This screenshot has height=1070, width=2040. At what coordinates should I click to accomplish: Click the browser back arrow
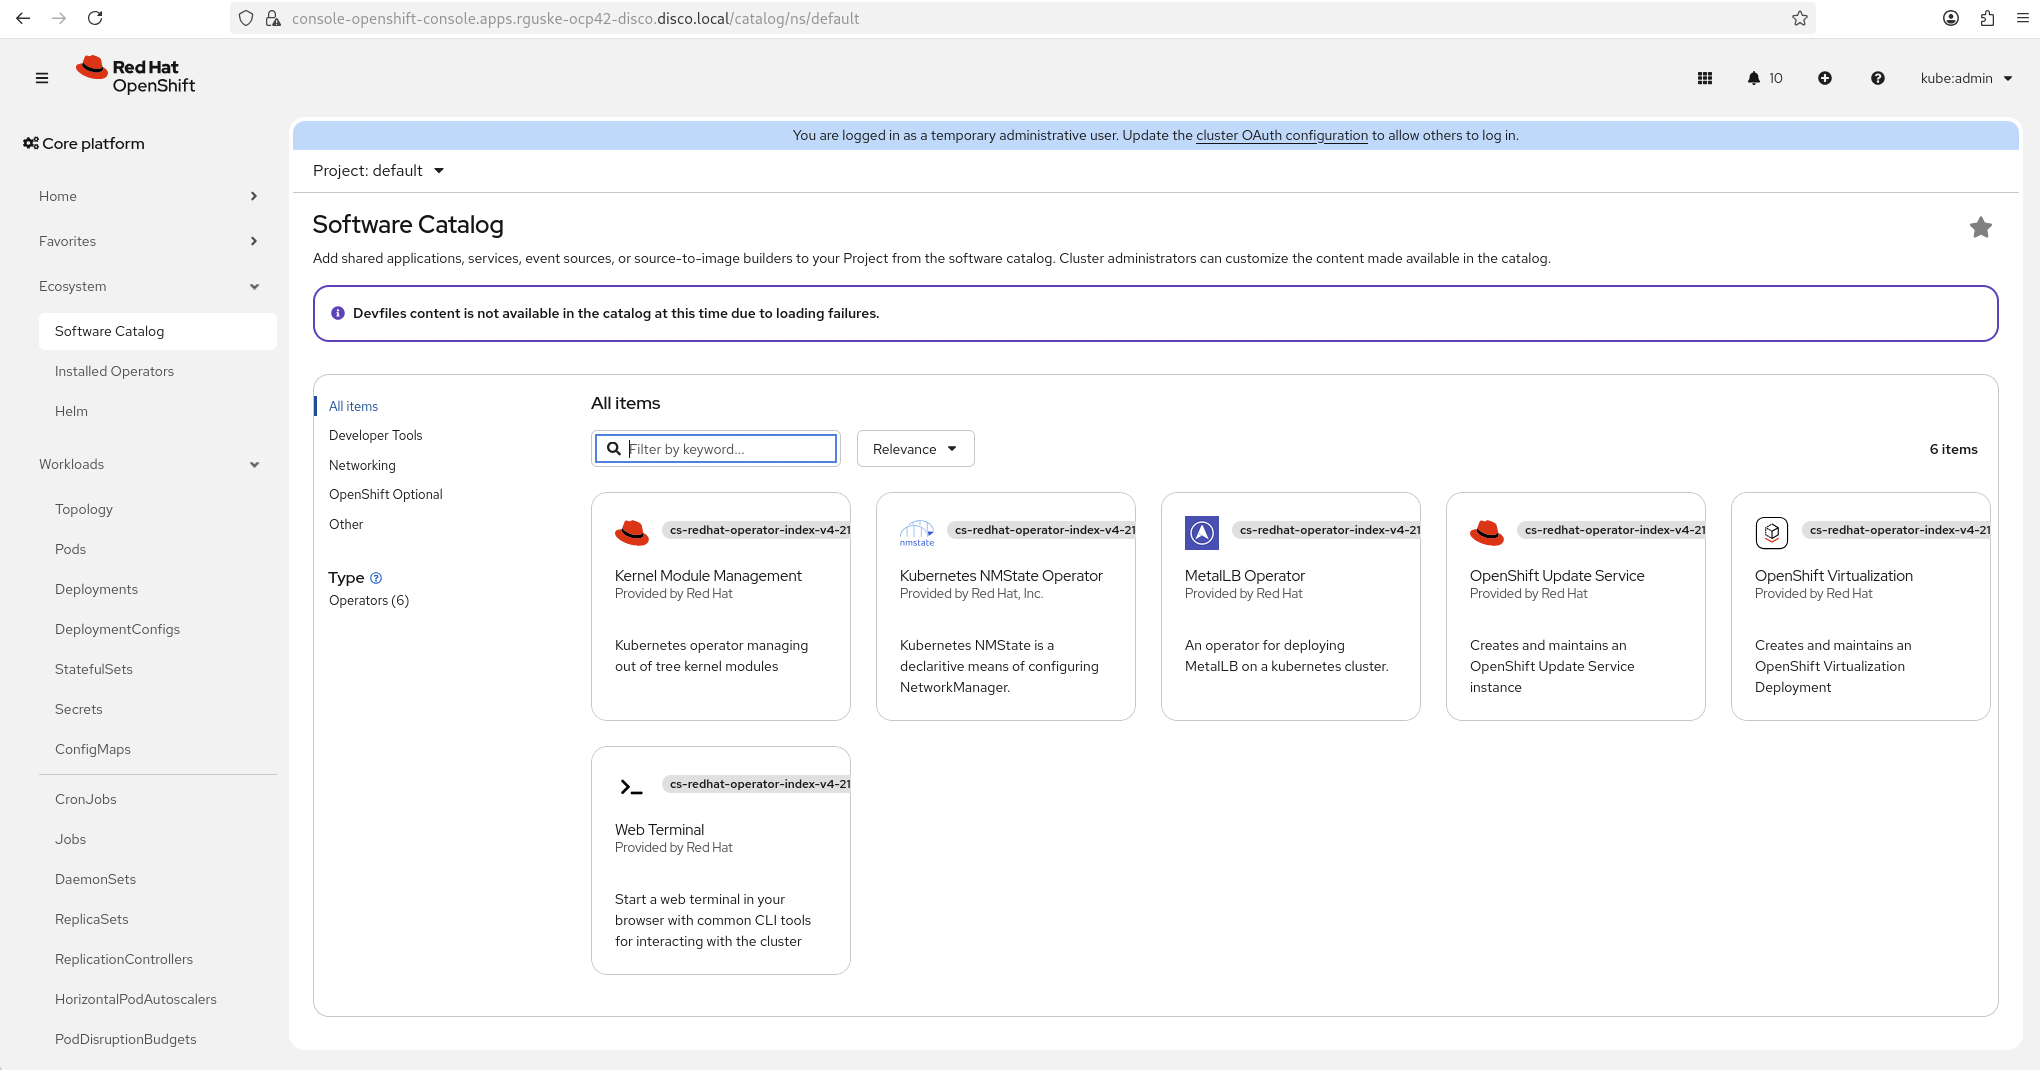point(23,18)
